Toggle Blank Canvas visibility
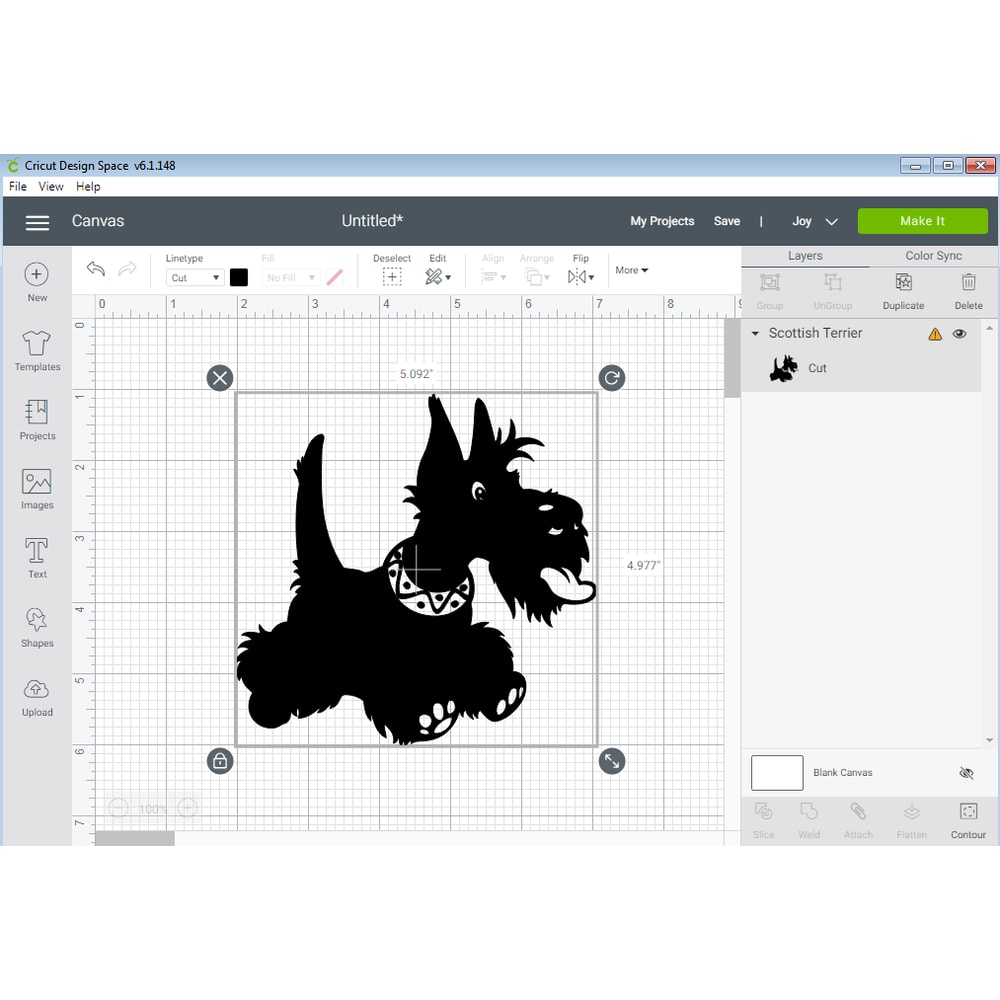Viewport: 1000px width, 1000px height. coord(965,772)
